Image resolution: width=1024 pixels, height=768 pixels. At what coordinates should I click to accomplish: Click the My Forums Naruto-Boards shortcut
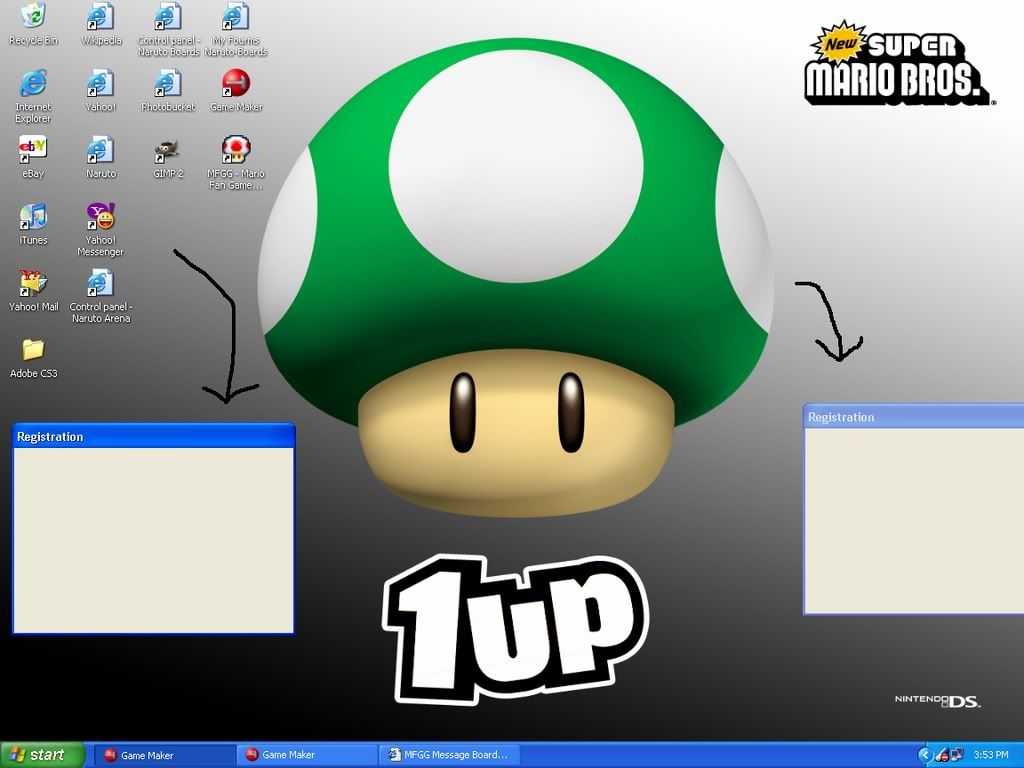[236, 17]
